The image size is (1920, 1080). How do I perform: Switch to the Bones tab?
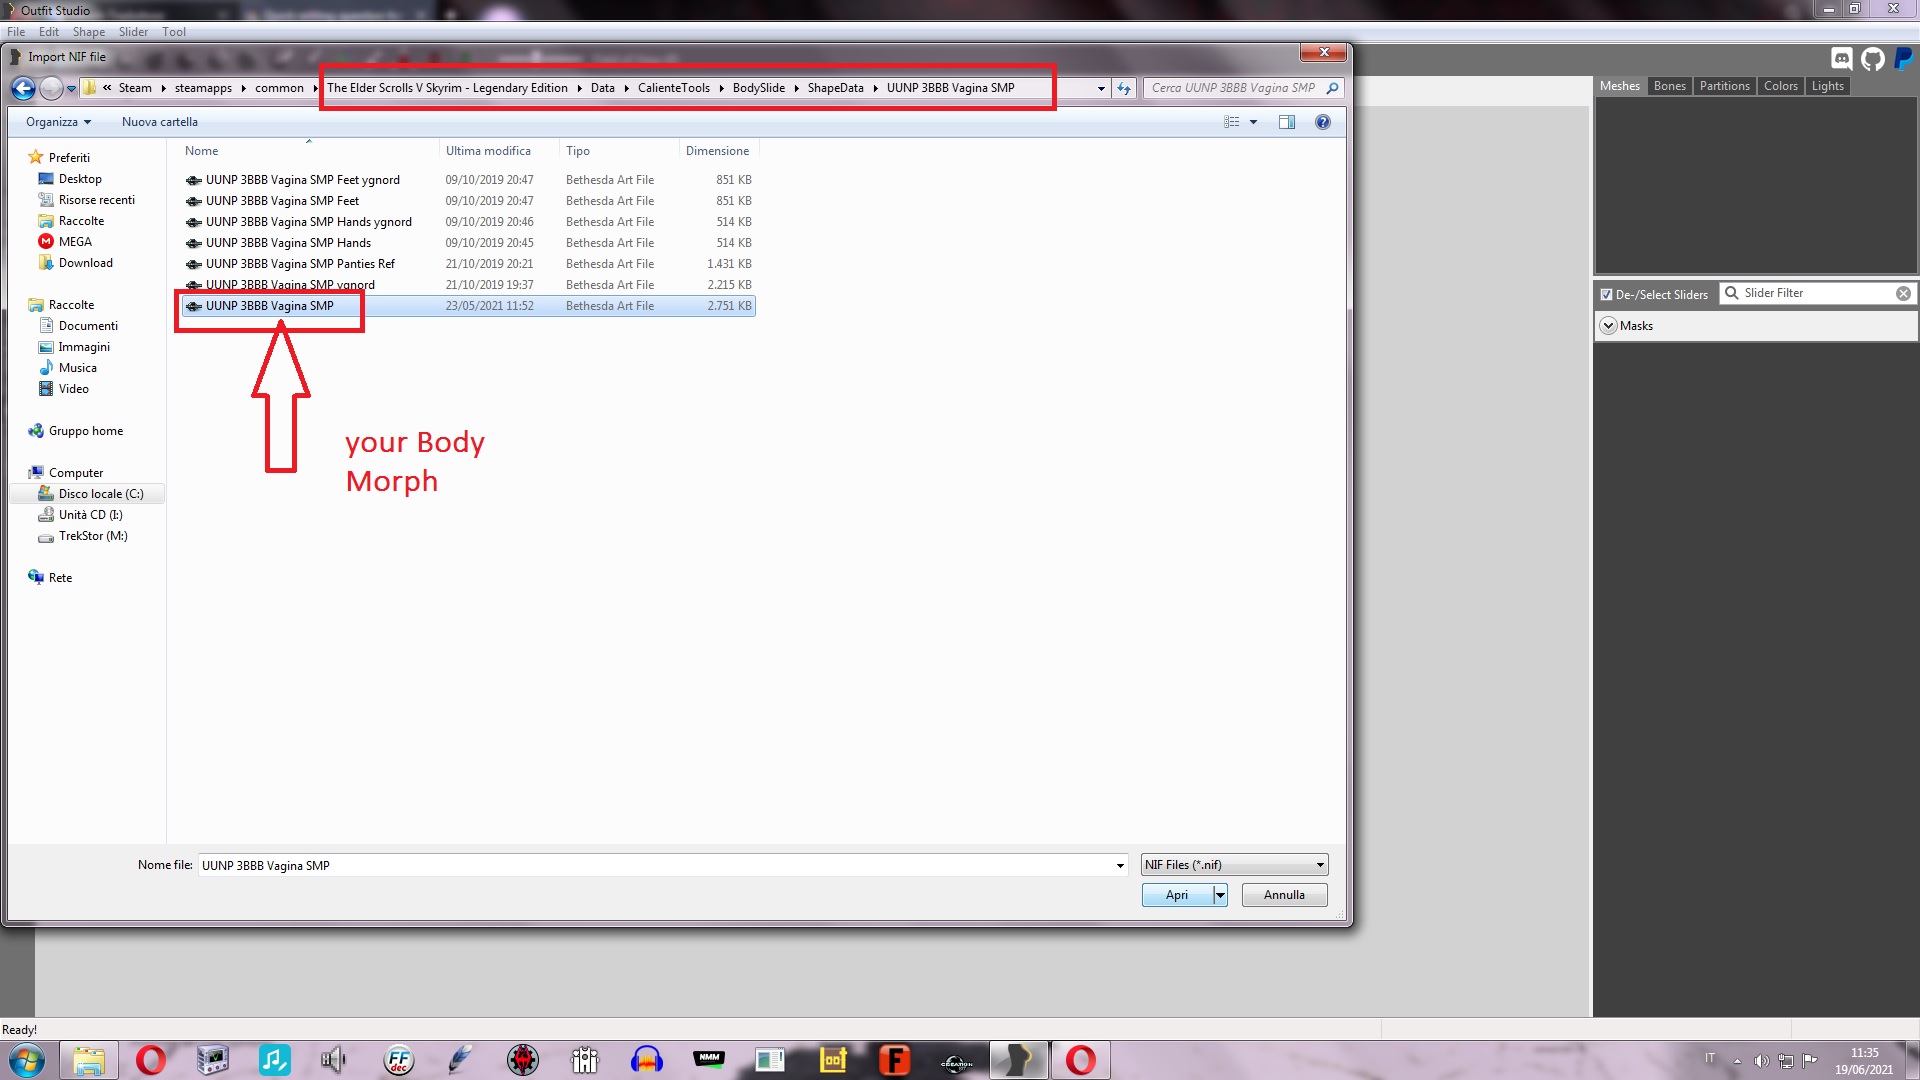pos(1669,86)
